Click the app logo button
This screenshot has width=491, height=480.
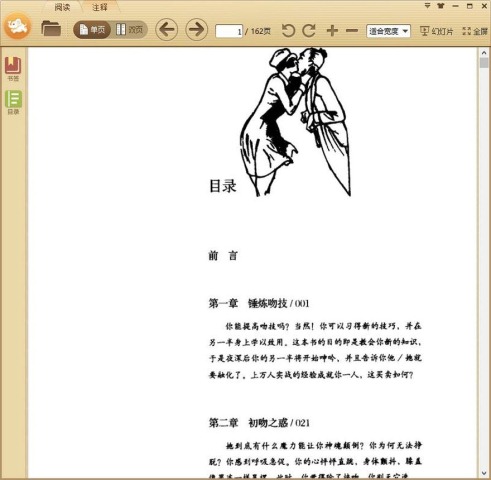point(18,26)
